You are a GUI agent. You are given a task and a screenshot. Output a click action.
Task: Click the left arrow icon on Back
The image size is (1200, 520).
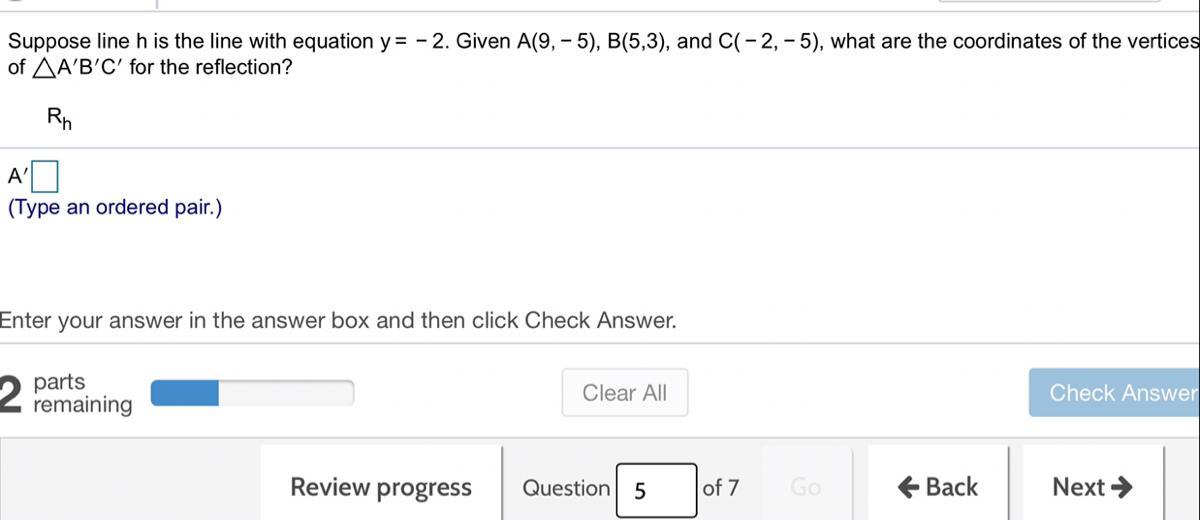pos(908,487)
